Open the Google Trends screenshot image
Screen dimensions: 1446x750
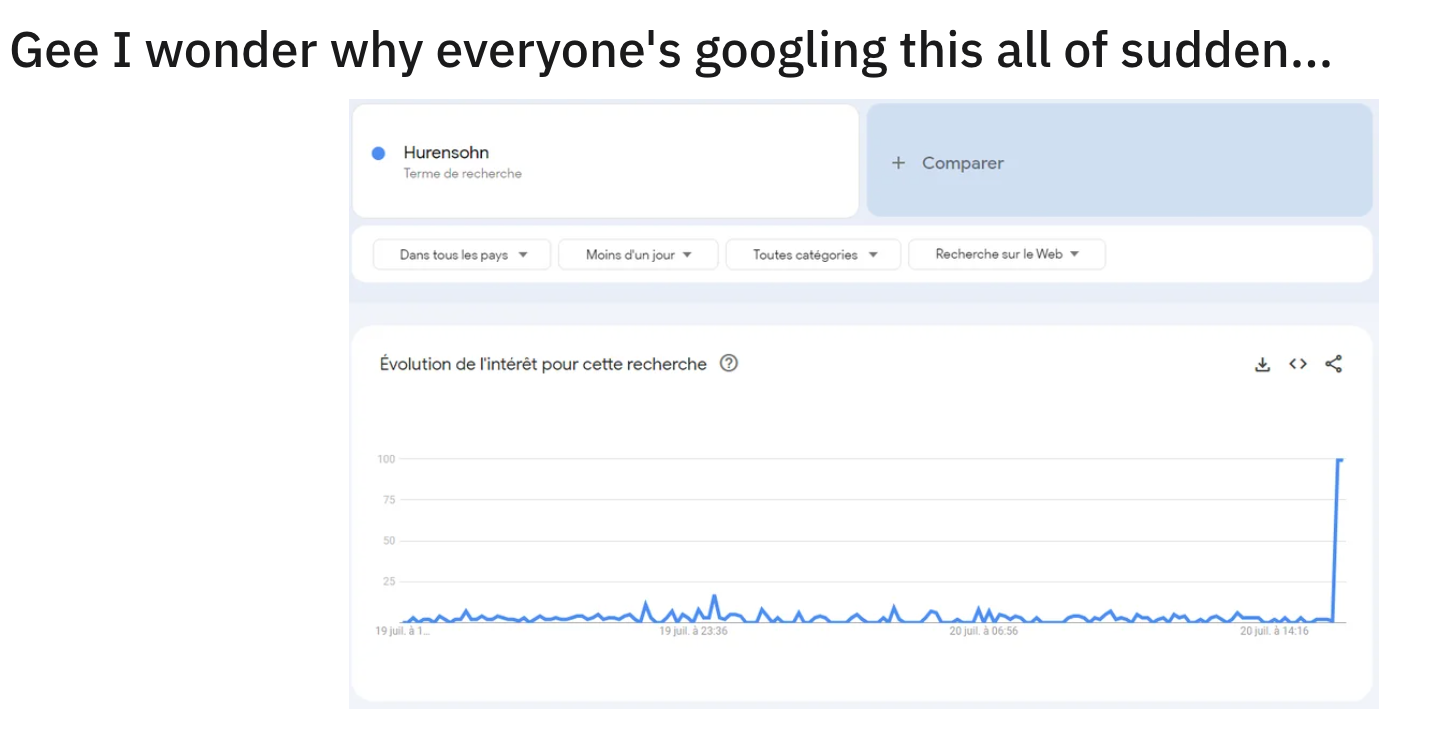click(x=863, y=404)
